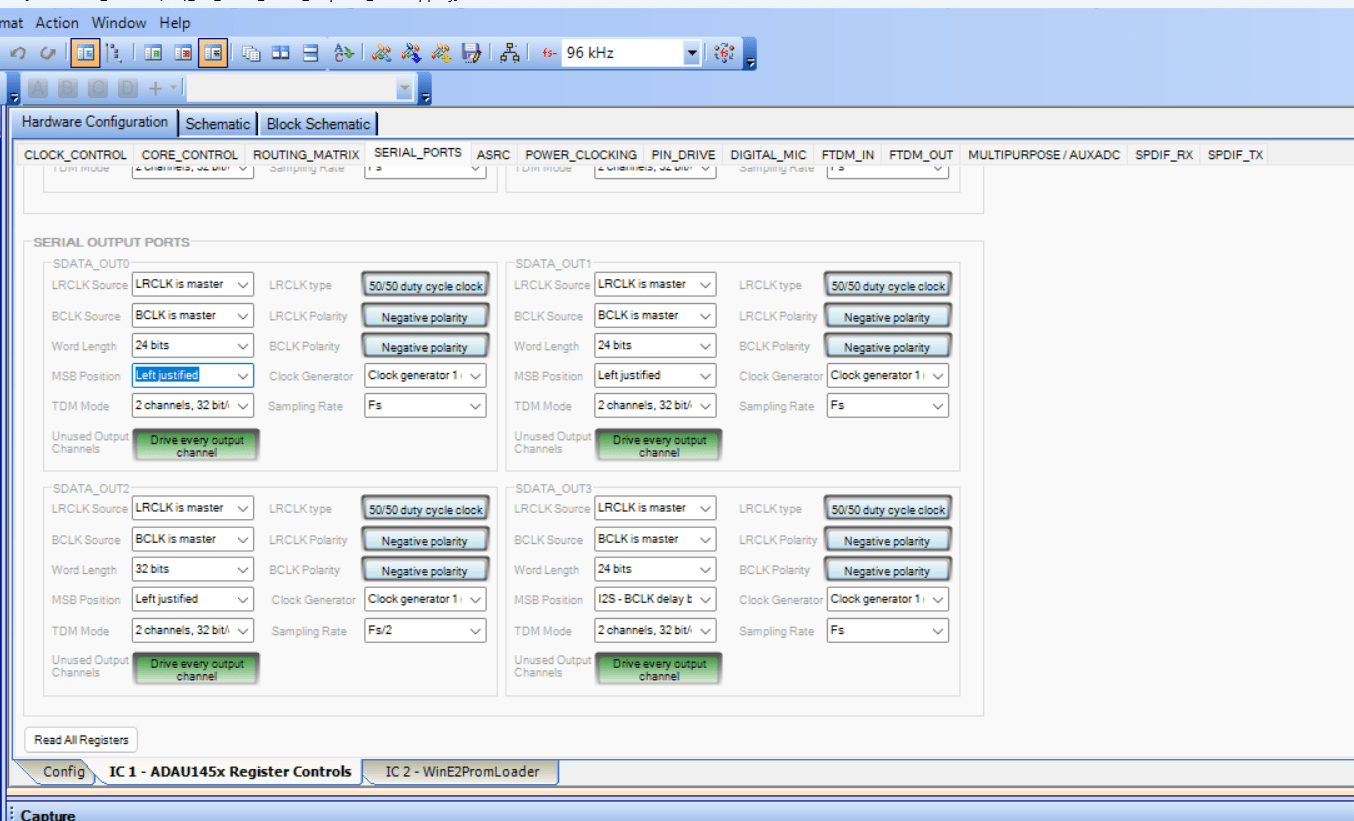The height and width of the screenshot is (821, 1354).
Task: Click the red panel layout toolbar icon
Action: coord(183,53)
